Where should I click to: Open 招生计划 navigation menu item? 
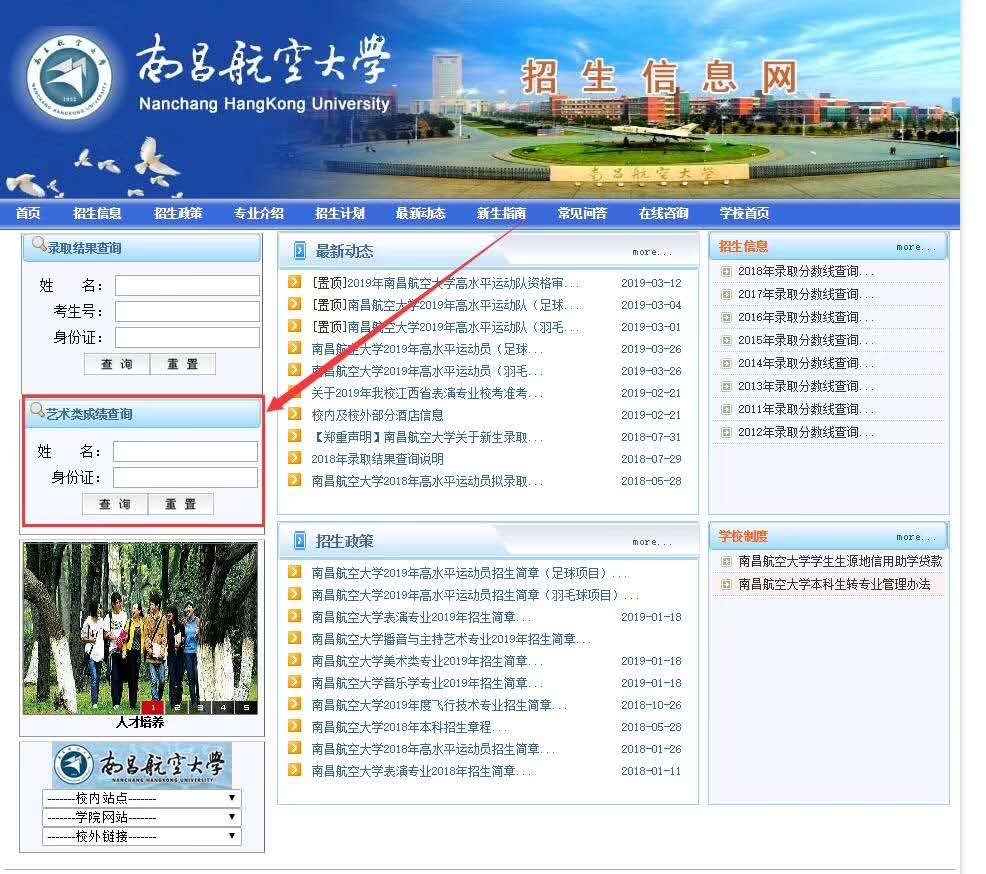click(x=340, y=213)
